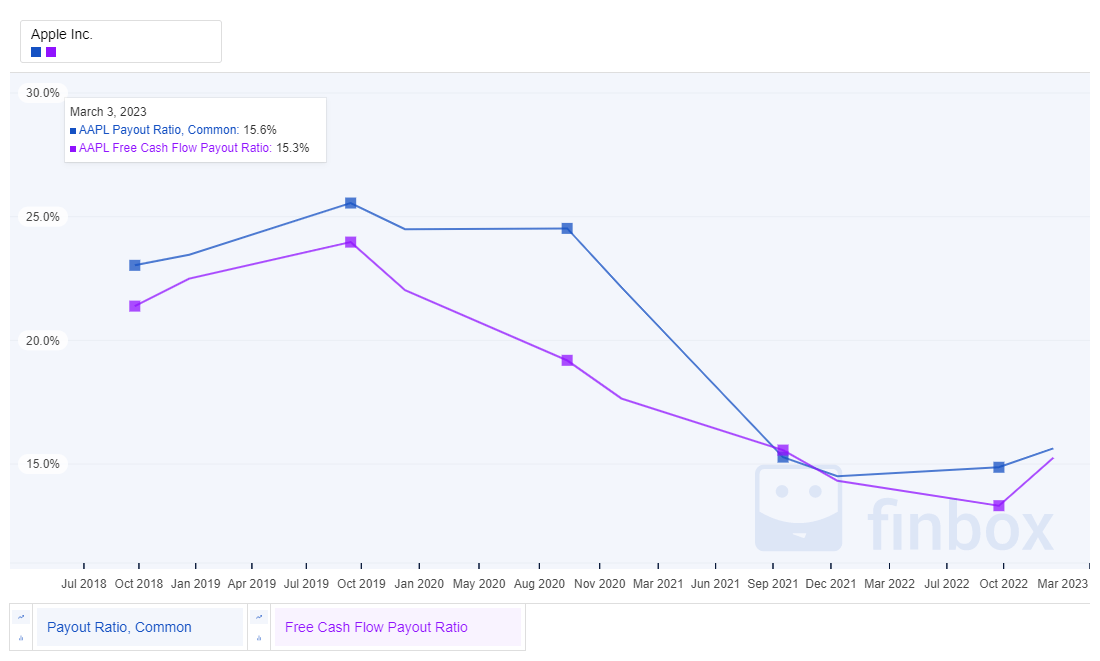Image resolution: width=1100 pixels, height=661 pixels.
Task: Switch Payout Ratio, Common to bar chart mode
Action: [x=21, y=637]
